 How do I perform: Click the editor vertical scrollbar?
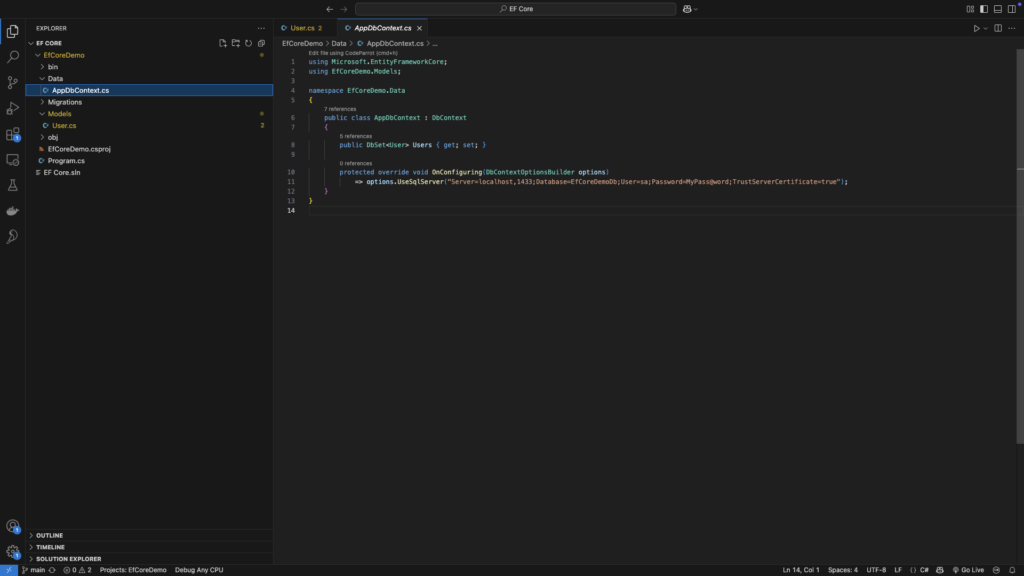[1020, 248]
